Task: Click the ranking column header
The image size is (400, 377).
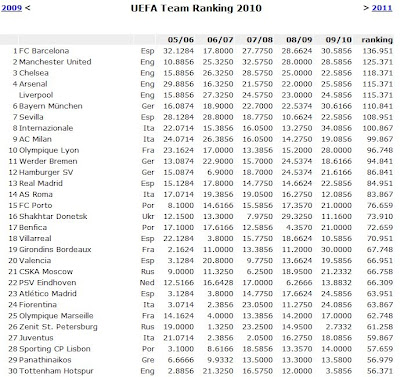Action: (377, 40)
